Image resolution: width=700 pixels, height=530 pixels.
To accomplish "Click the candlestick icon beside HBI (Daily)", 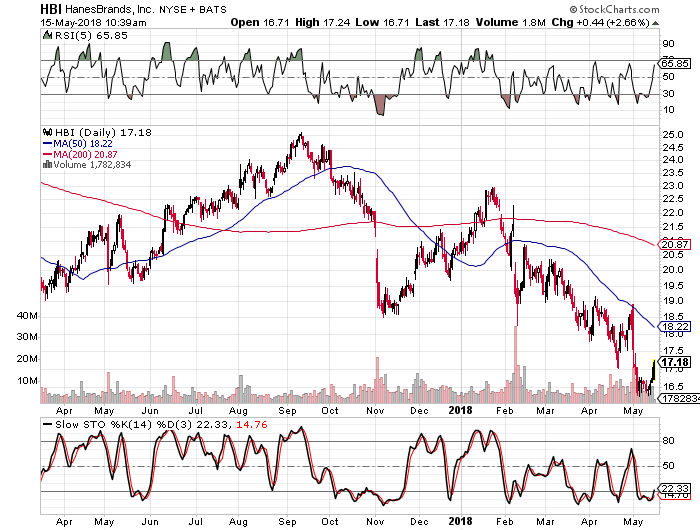I will click(x=47, y=132).
